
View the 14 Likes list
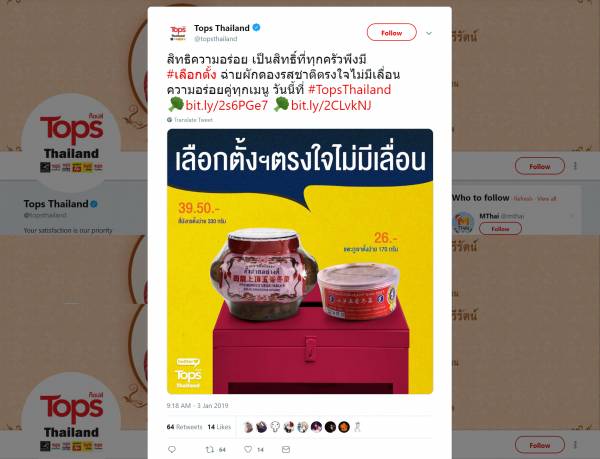click(219, 427)
